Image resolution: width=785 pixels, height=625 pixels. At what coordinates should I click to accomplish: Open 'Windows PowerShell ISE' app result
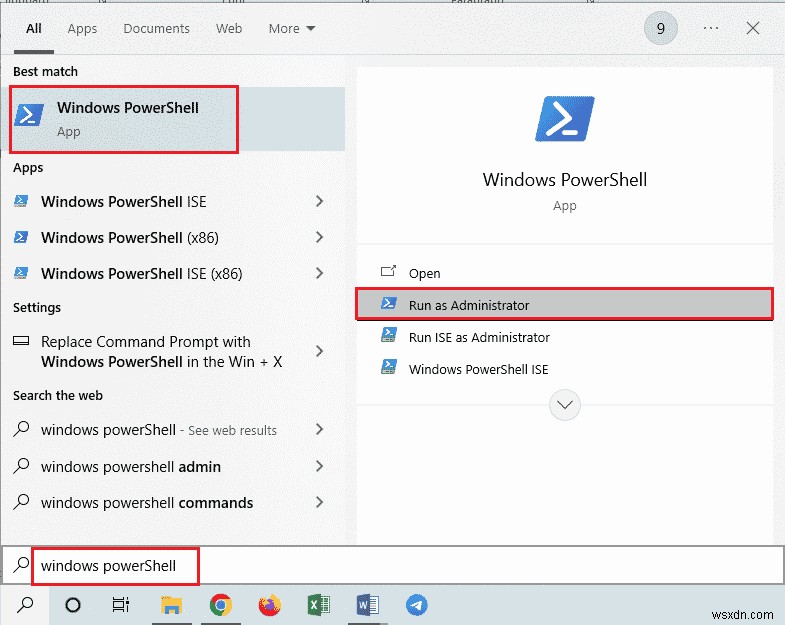tap(173, 202)
